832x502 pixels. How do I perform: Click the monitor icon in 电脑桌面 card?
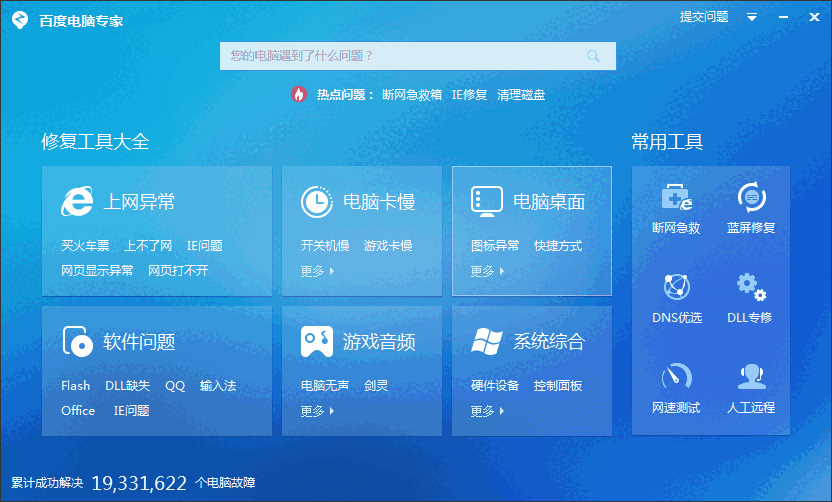[487, 202]
